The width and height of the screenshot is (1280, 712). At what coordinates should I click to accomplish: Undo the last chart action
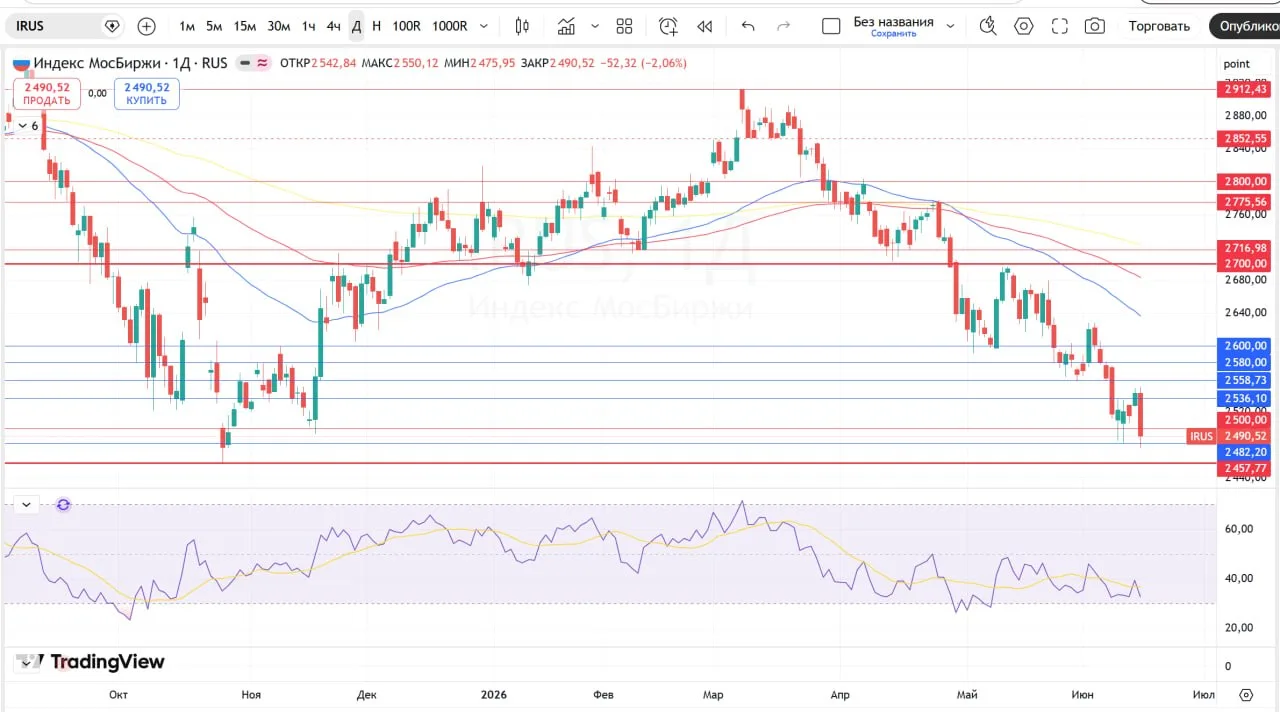pyautogui.click(x=748, y=26)
